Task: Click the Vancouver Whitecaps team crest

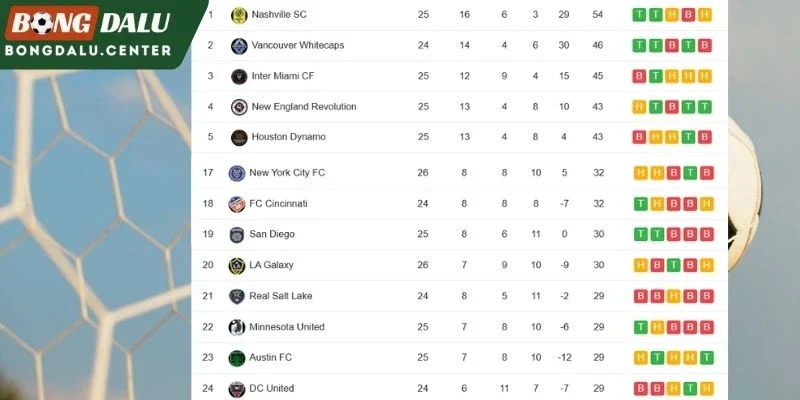Action: 239,46
